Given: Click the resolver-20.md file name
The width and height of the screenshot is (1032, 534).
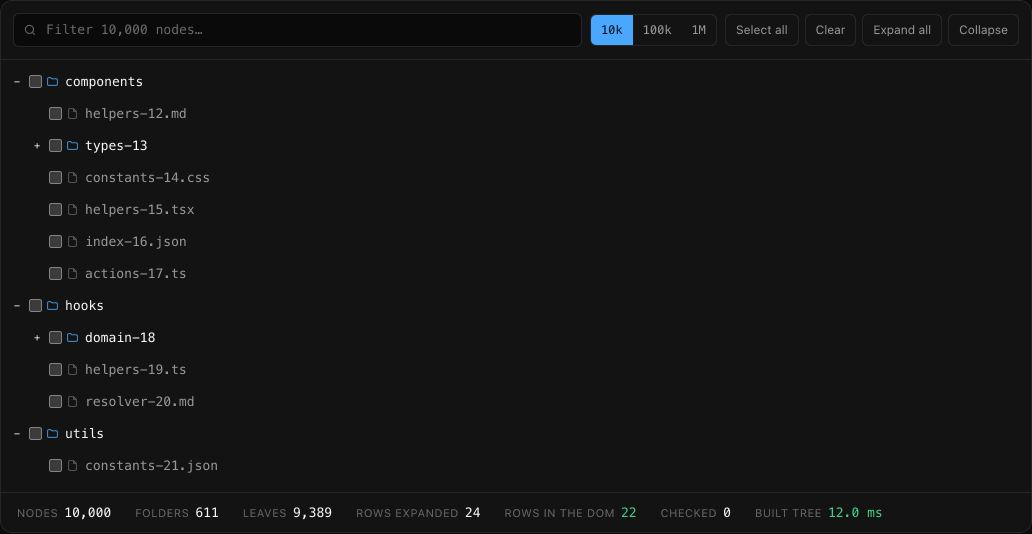Looking at the screenshot, I should (140, 401).
